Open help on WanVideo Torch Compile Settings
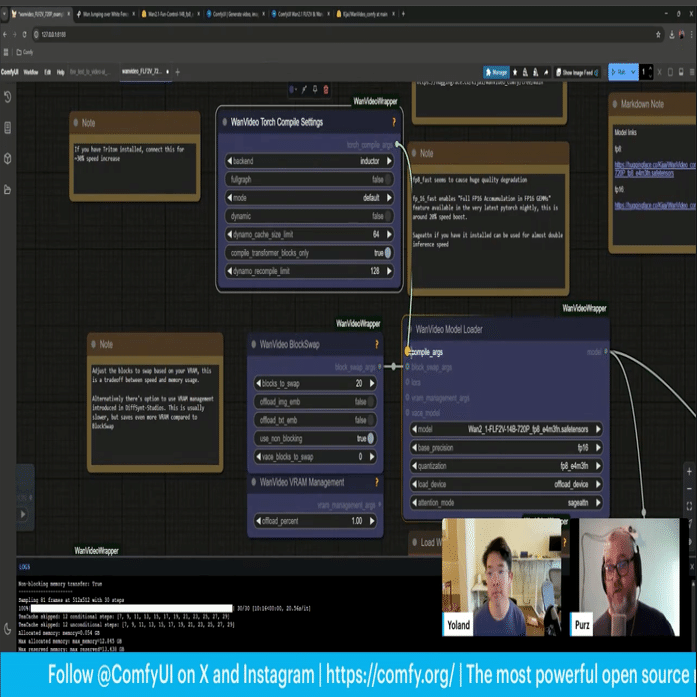This screenshot has width=697, height=697. [393, 122]
